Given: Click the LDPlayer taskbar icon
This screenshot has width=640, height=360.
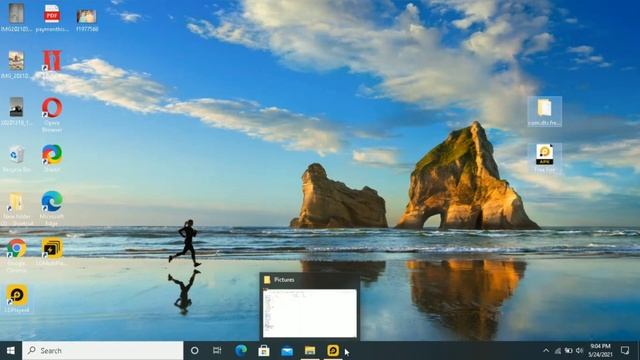Looking at the screenshot, I should coord(333,351).
